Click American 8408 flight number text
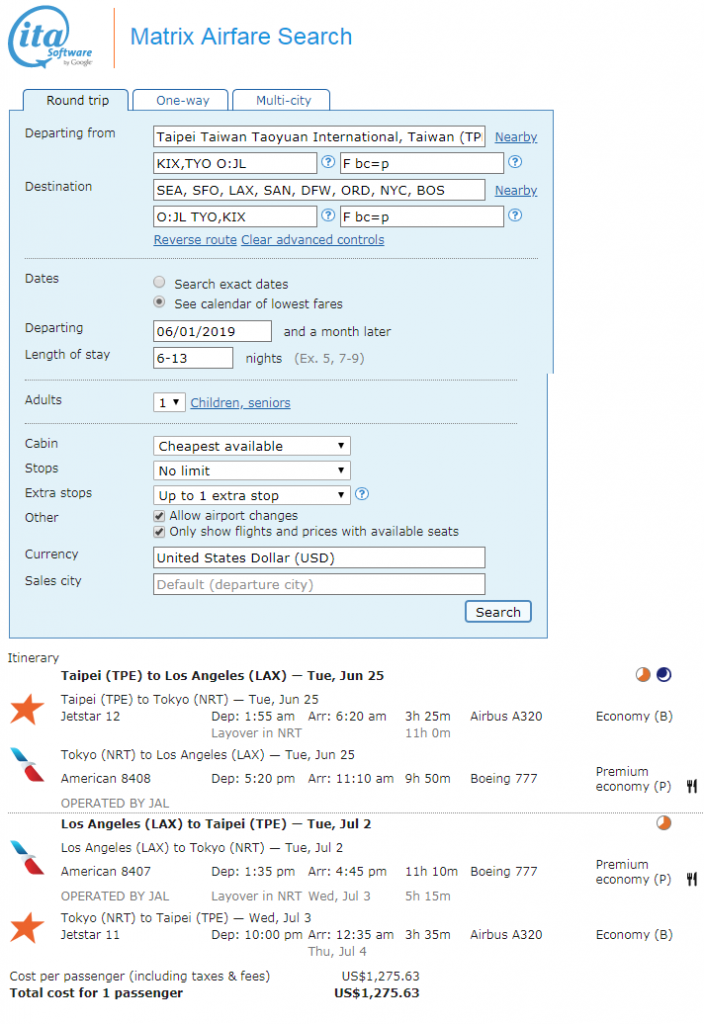Image resolution: width=704 pixels, height=1024 pixels. [106, 778]
